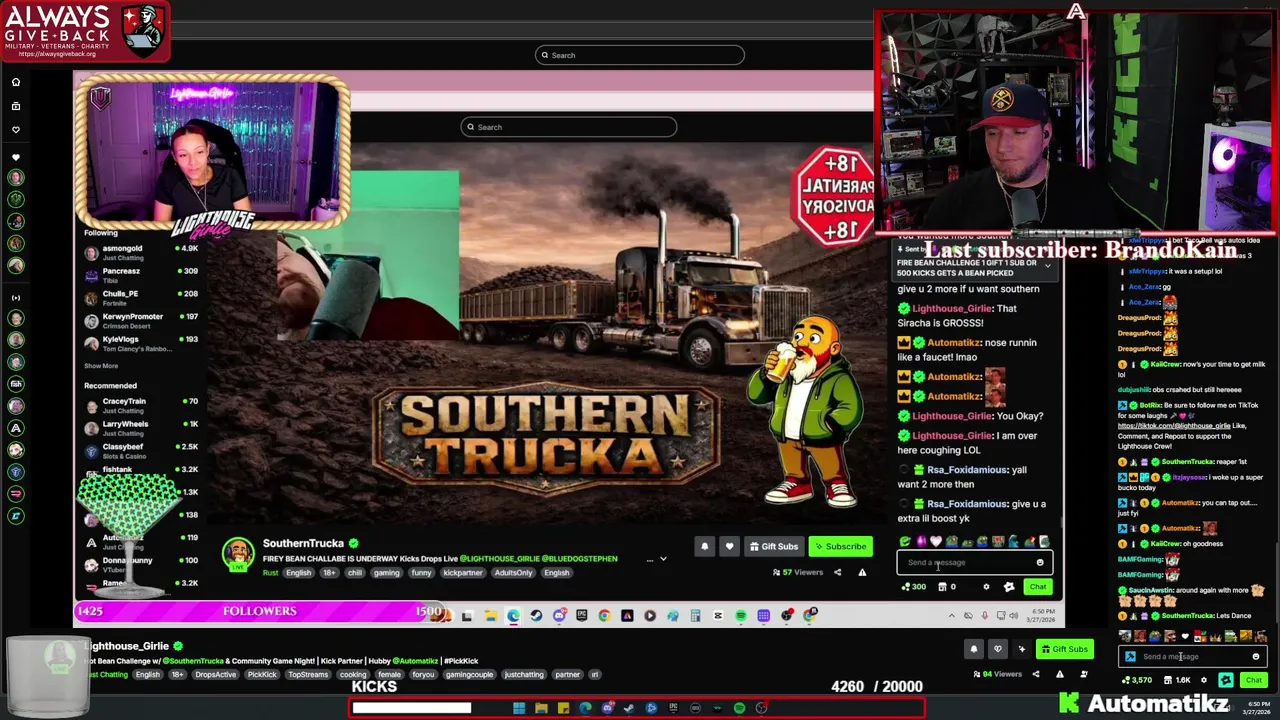Open LarryWheels in Recommended list
This screenshot has width=1280, height=720.
(x=141, y=428)
